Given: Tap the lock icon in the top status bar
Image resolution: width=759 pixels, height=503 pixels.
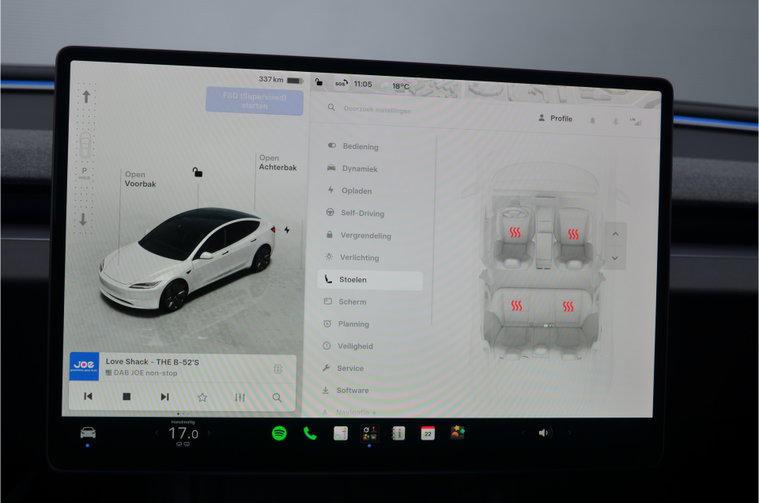Looking at the screenshot, I should pyautogui.click(x=319, y=82).
